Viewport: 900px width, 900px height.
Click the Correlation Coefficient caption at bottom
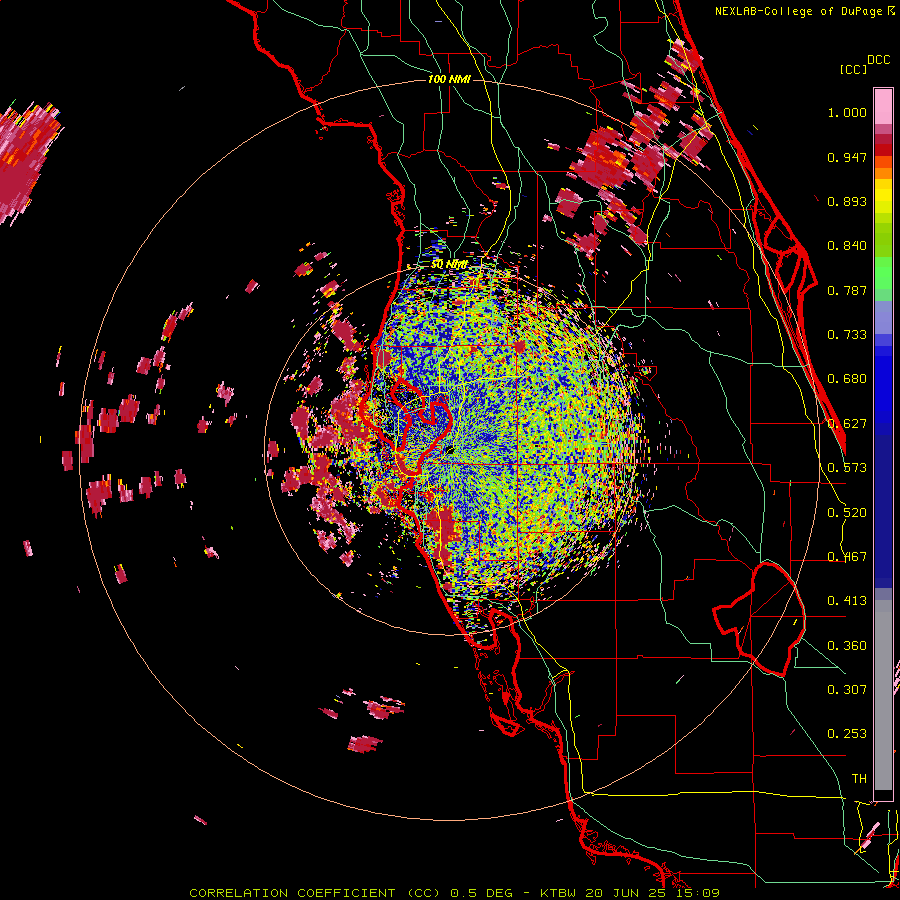click(455, 893)
